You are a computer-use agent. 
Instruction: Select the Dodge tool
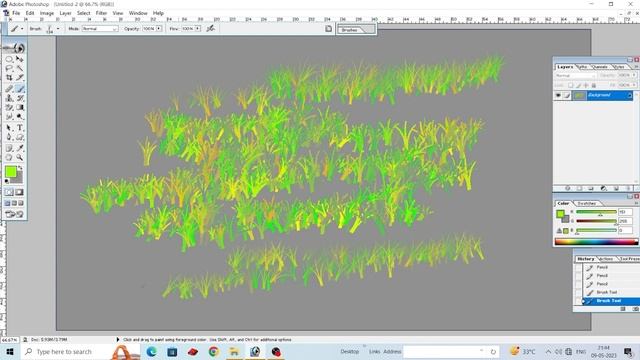(x=20, y=117)
